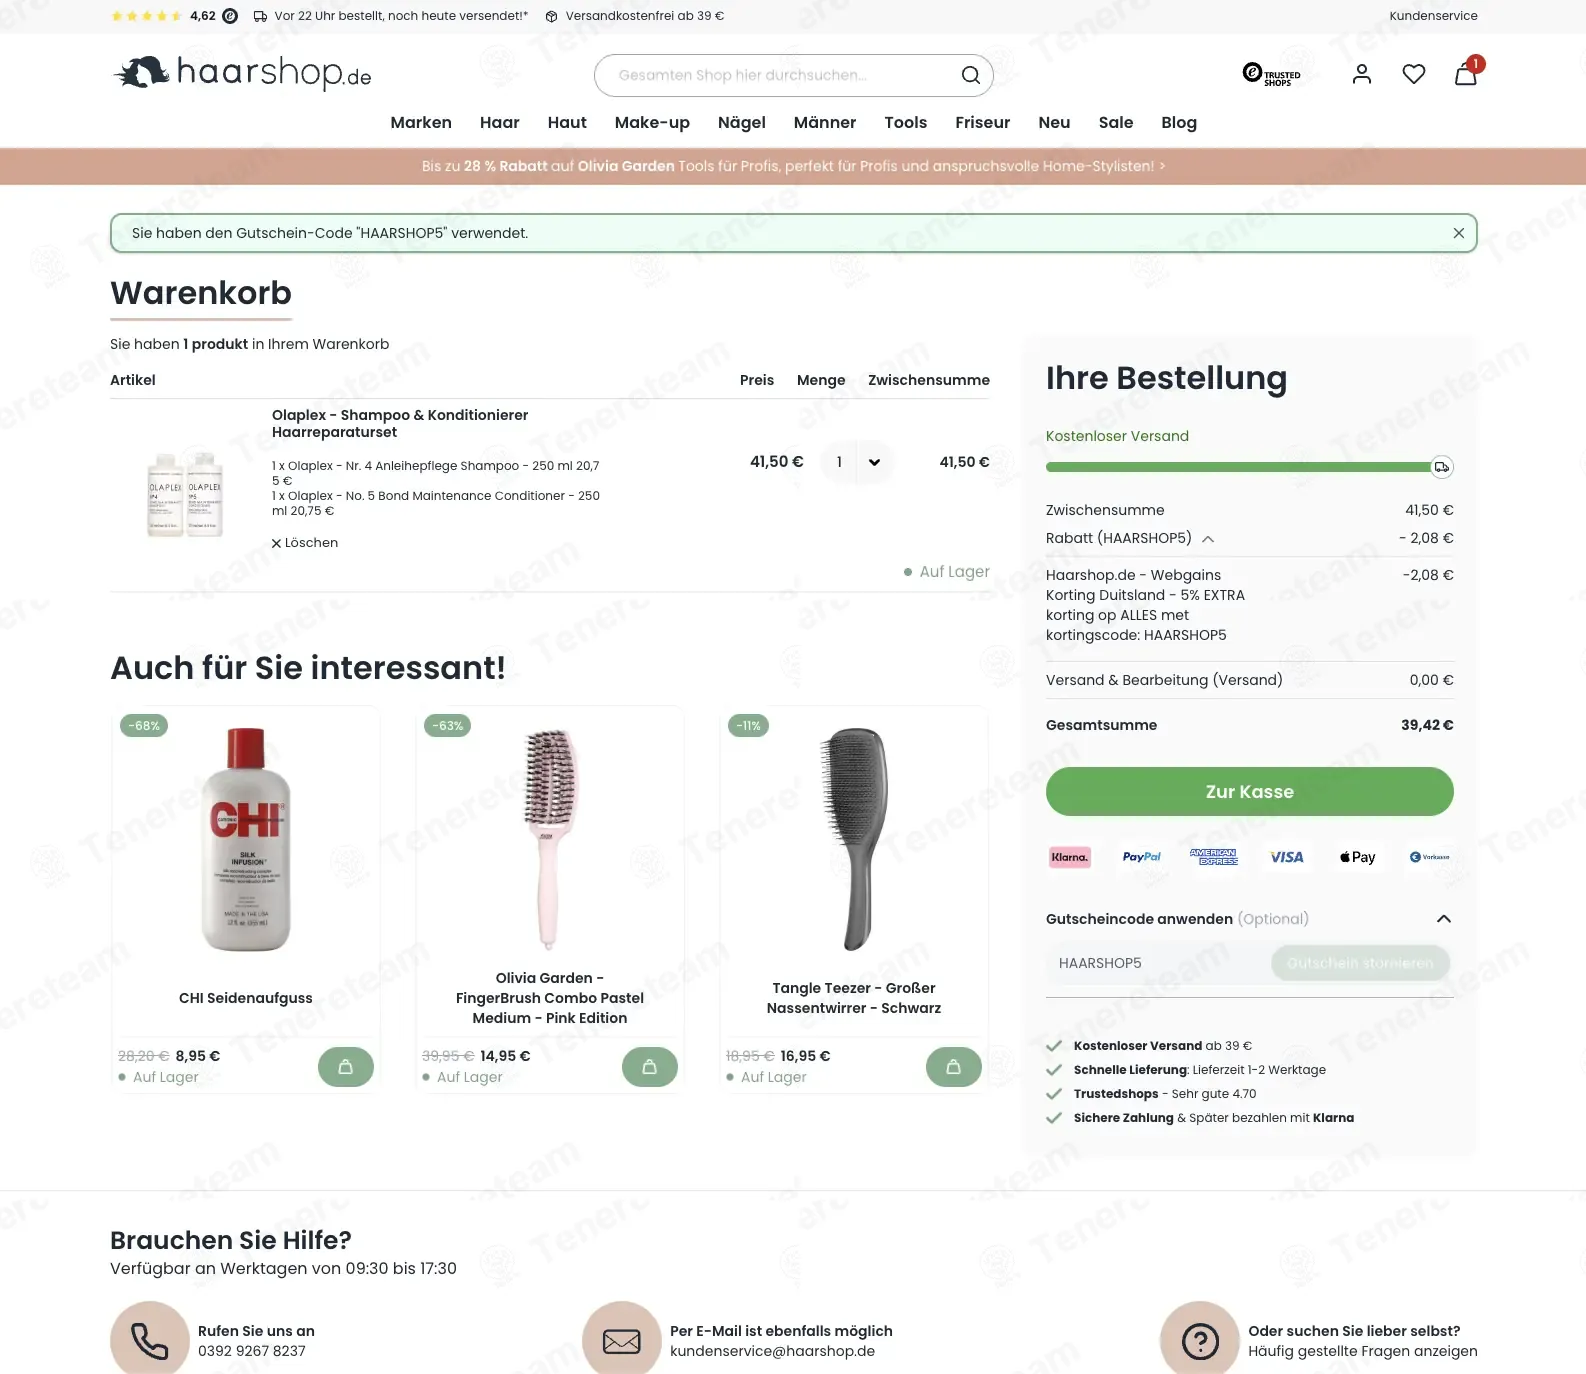This screenshot has height=1374, width=1586.
Task: Open the Männer menu
Action: pos(825,122)
